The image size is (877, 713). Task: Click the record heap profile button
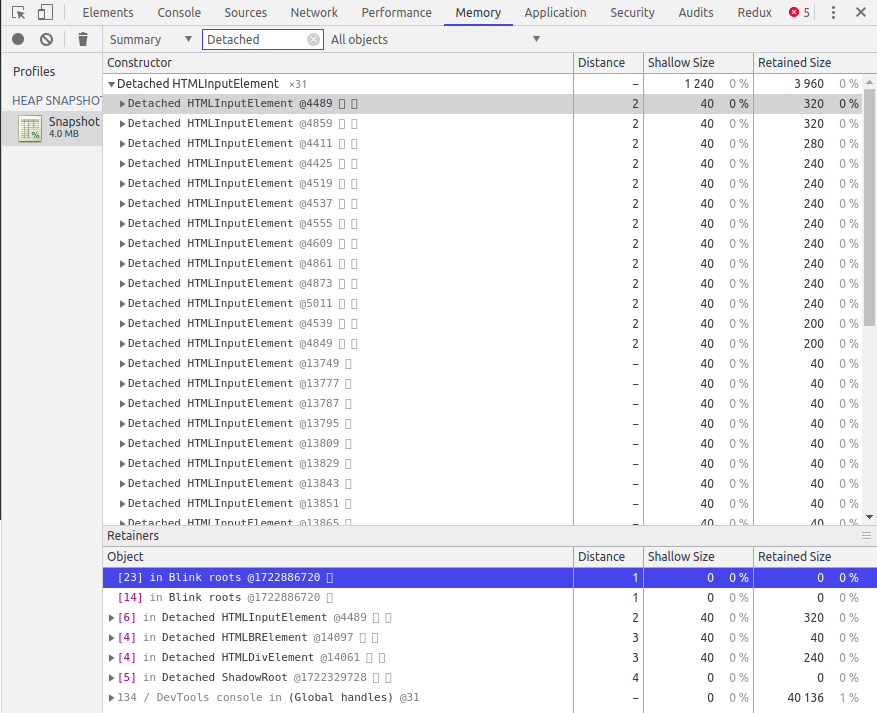[18, 39]
